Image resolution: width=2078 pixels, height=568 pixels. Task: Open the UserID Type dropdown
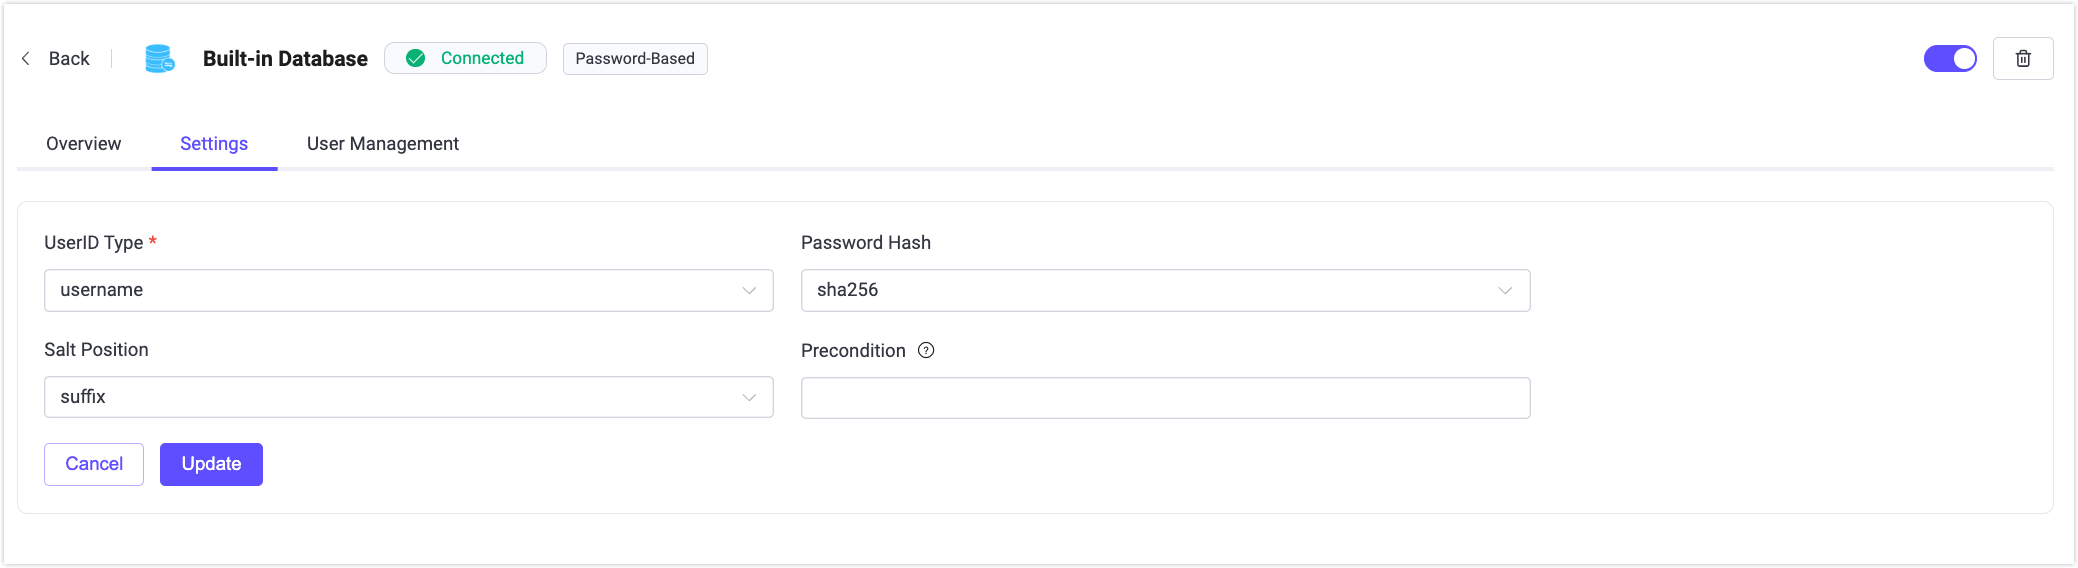pos(408,290)
